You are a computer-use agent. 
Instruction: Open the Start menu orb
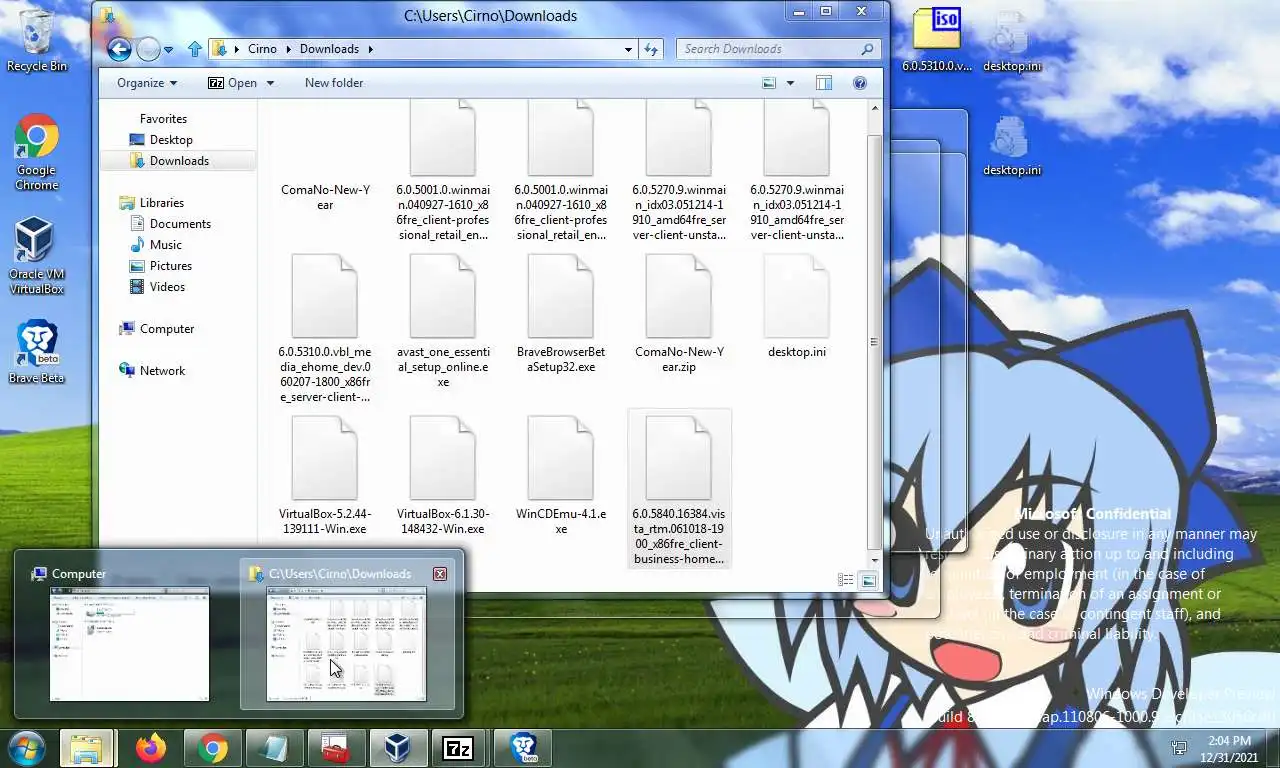(x=27, y=748)
